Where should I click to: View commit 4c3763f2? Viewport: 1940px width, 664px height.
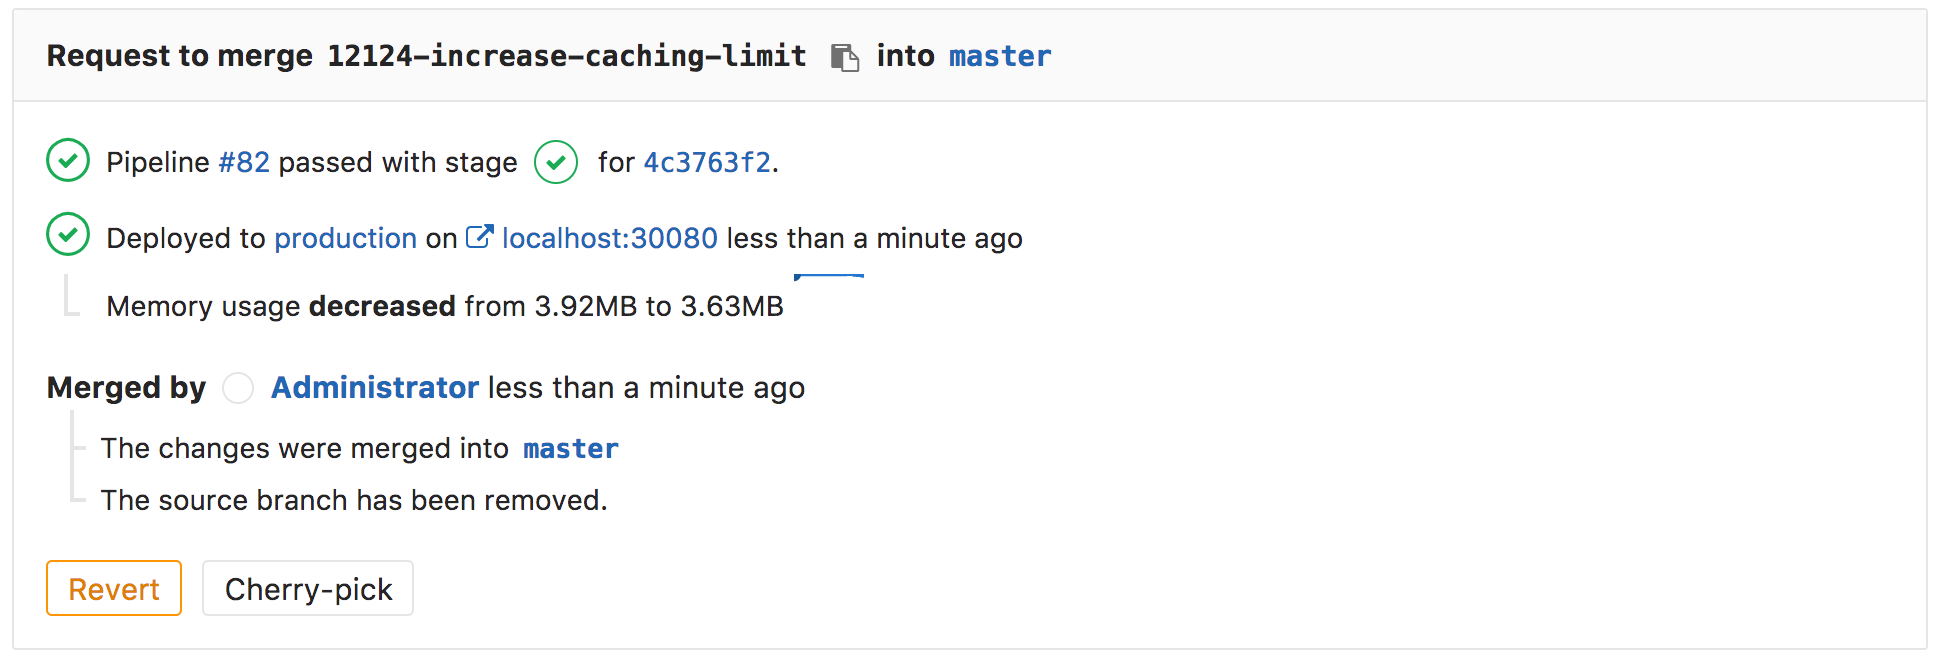708,162
